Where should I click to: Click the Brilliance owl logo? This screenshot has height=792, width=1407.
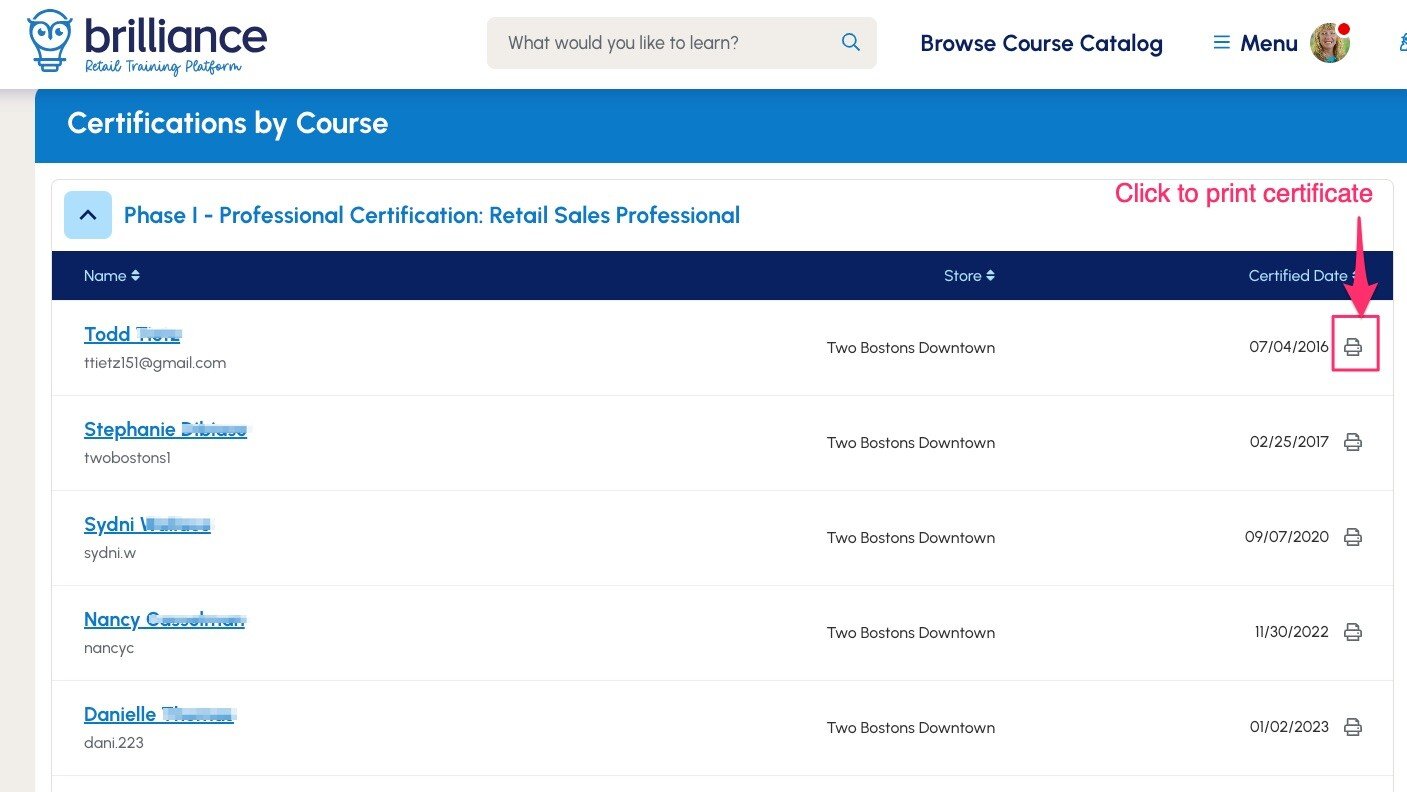50,41
